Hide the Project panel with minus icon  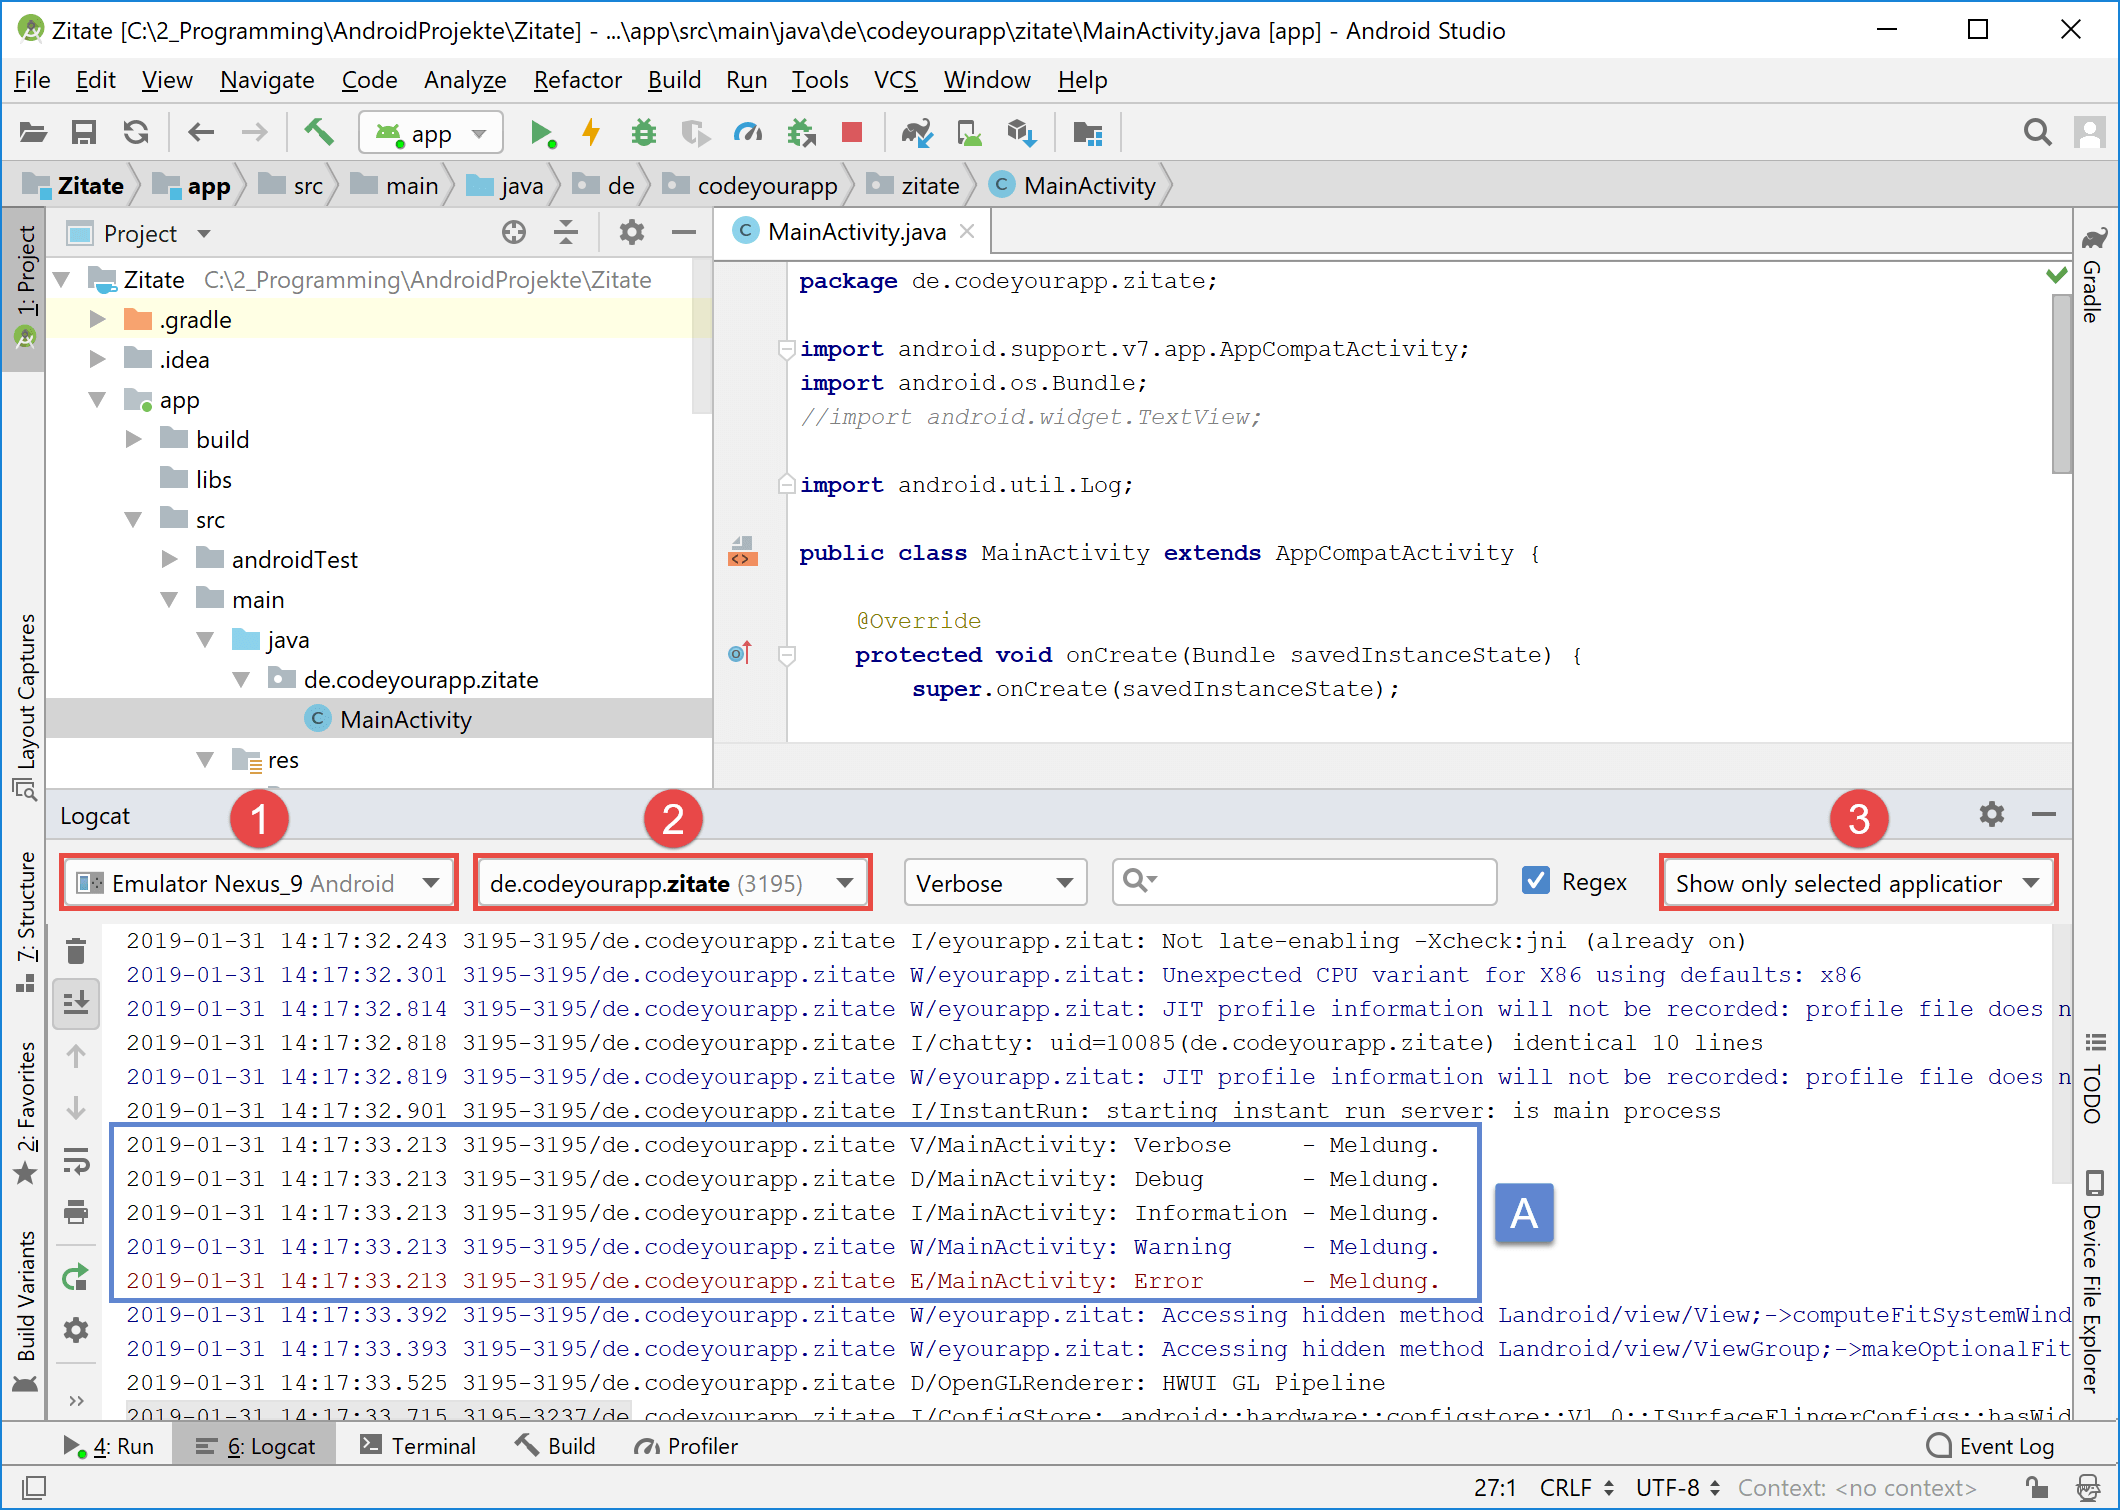(684, 233)
